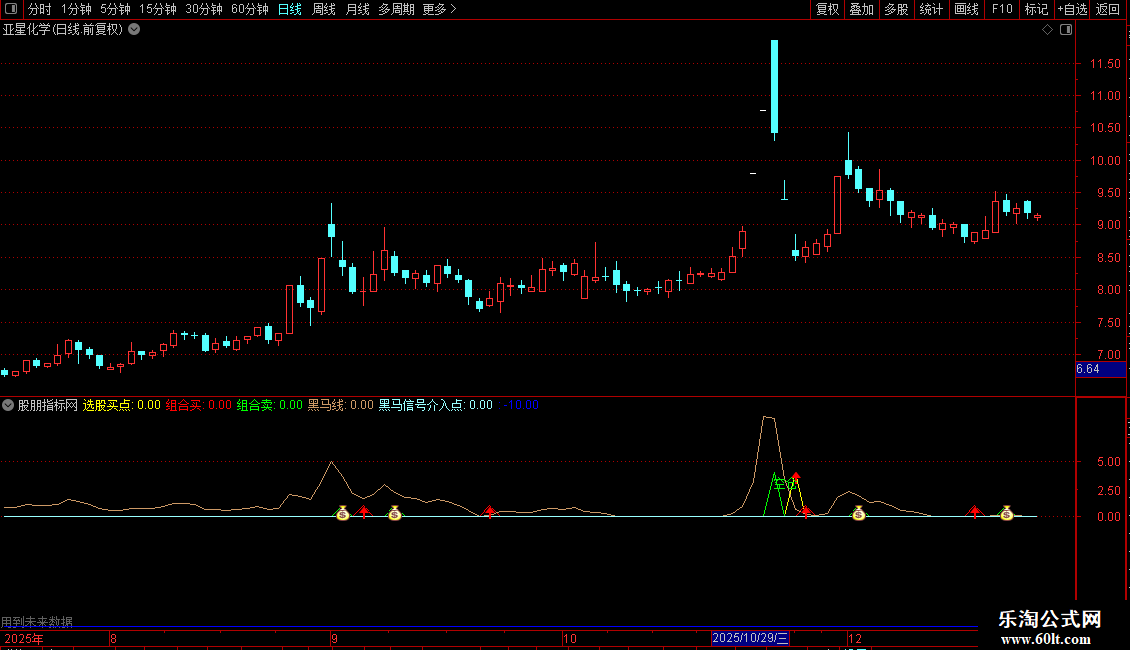Click the tall cyan candle at the chart high
Image resolution: width=1130 pixels, height=650 pixels.
tap(775, 86)
